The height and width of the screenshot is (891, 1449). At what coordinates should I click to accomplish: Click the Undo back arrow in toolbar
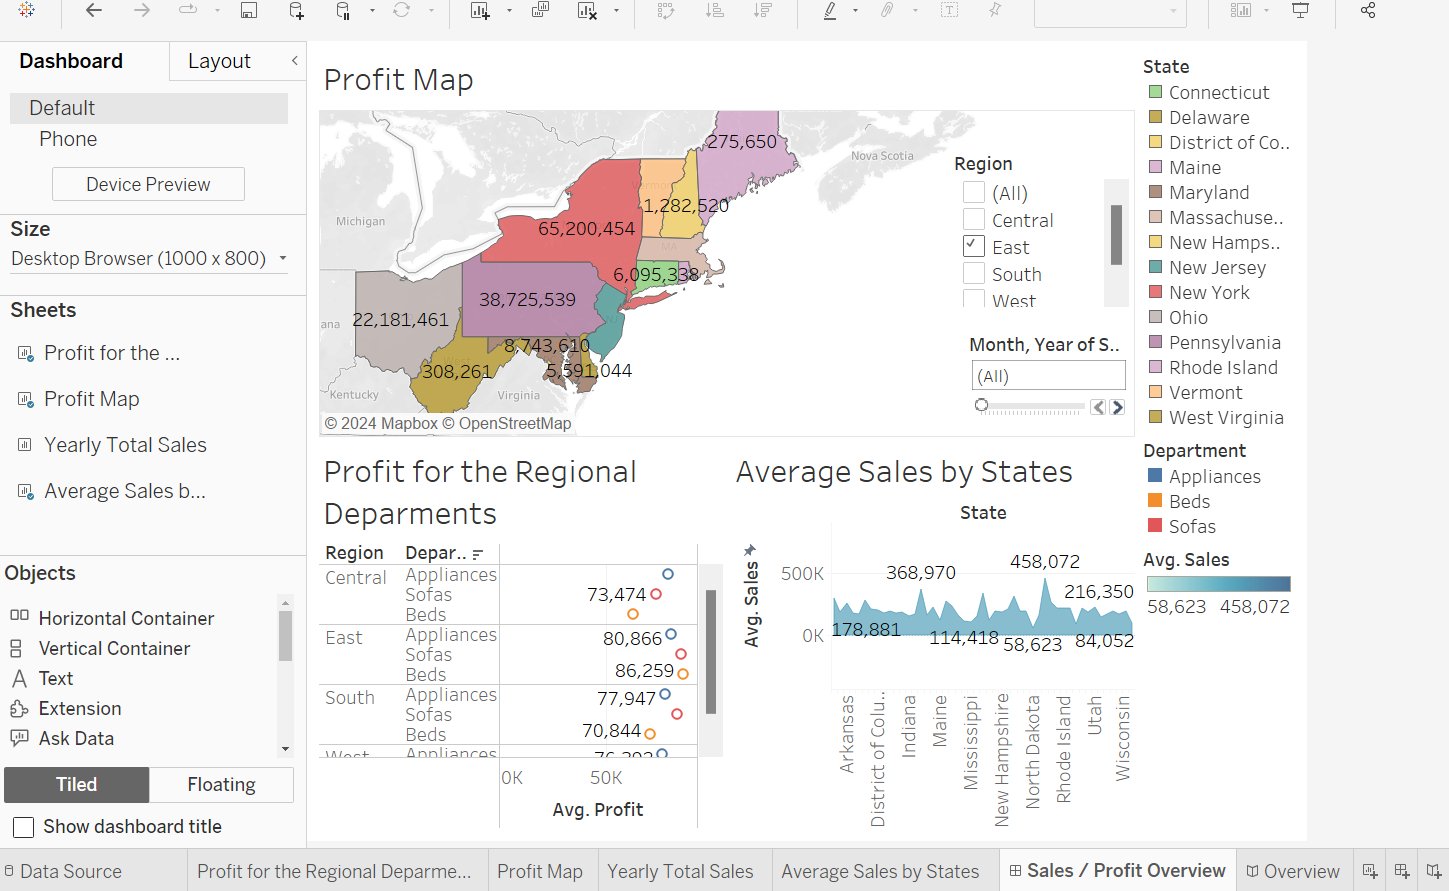click(94, 11)
